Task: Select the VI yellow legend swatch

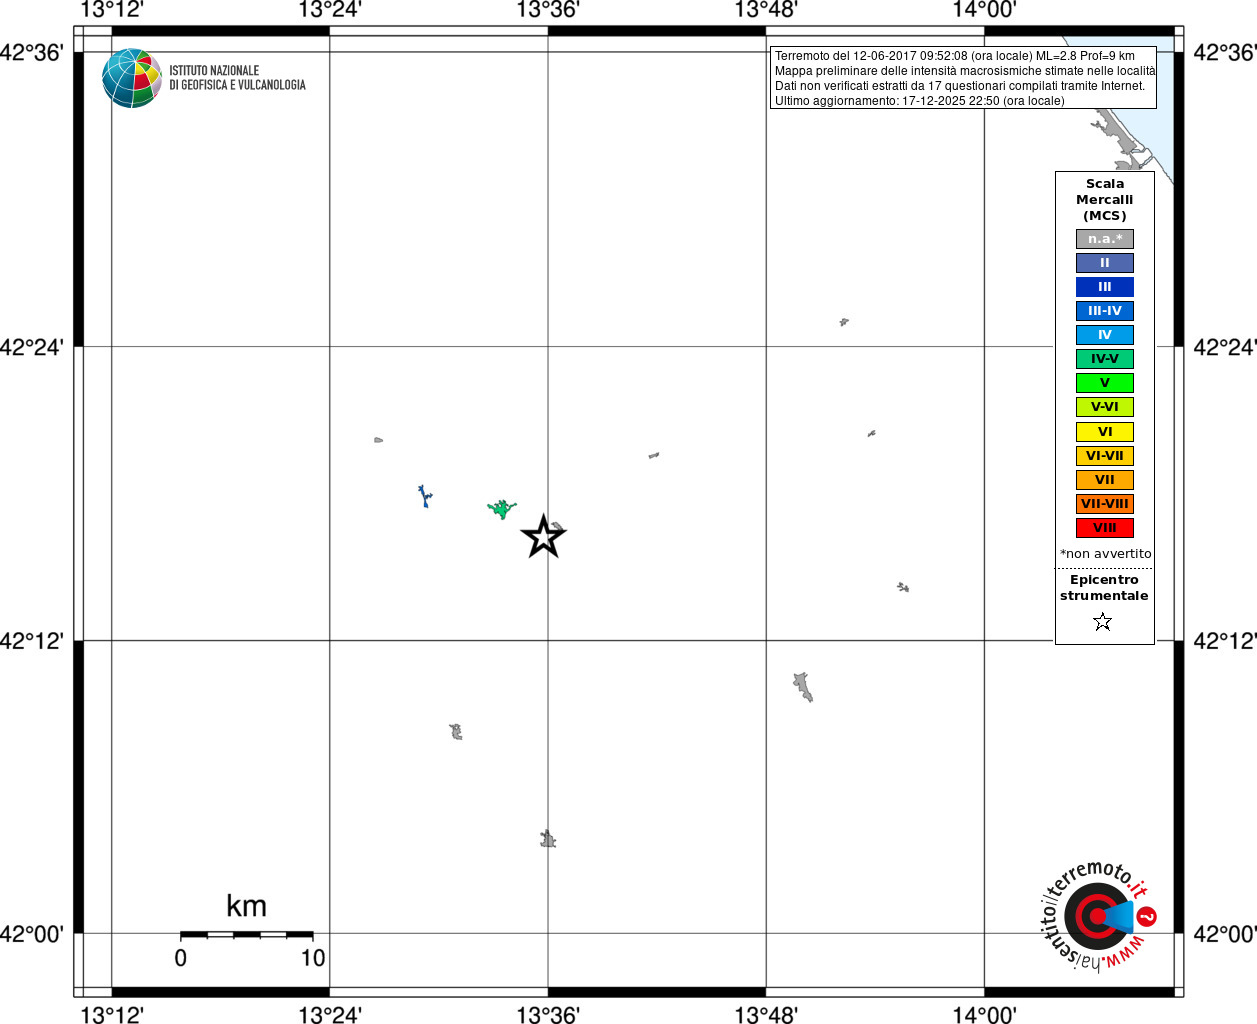Action: click(x=1105, y=432)
